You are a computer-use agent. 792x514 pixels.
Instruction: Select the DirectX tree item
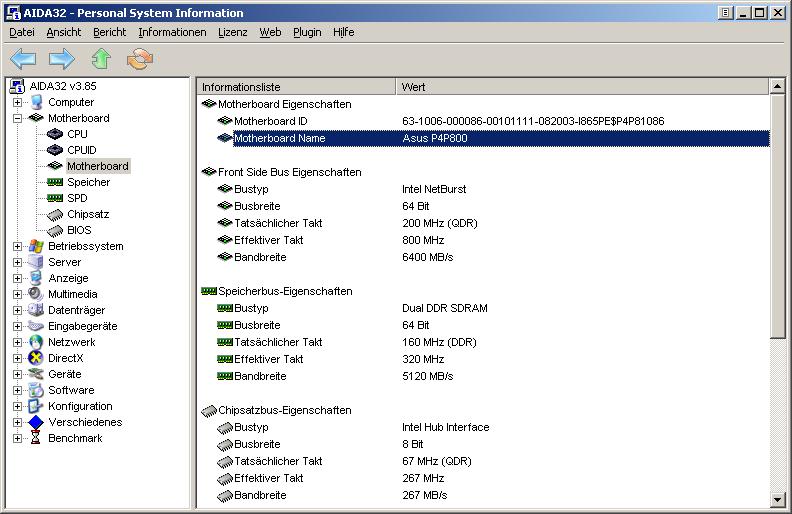pos(66,358)
